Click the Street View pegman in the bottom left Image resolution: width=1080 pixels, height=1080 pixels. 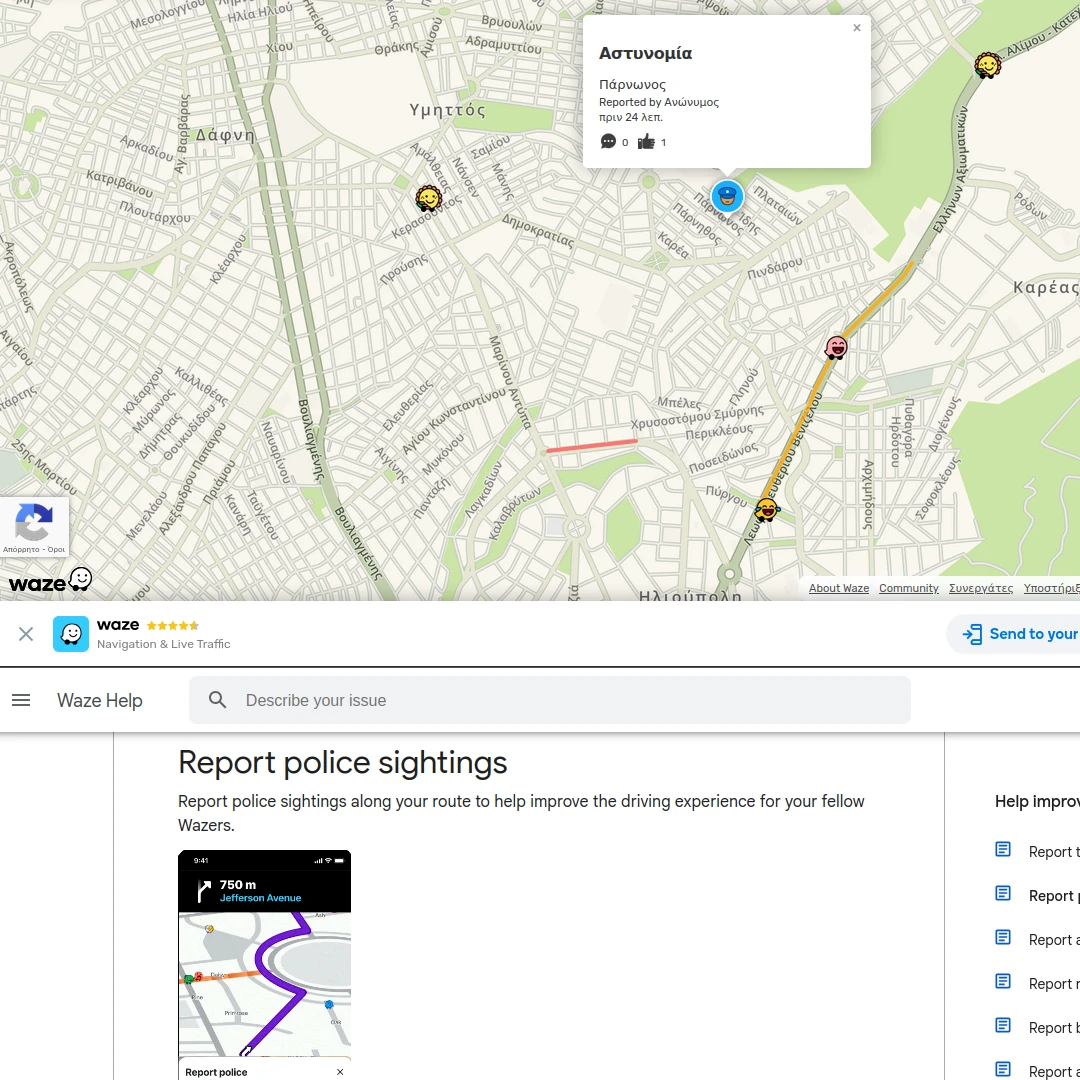click(34, 525)
